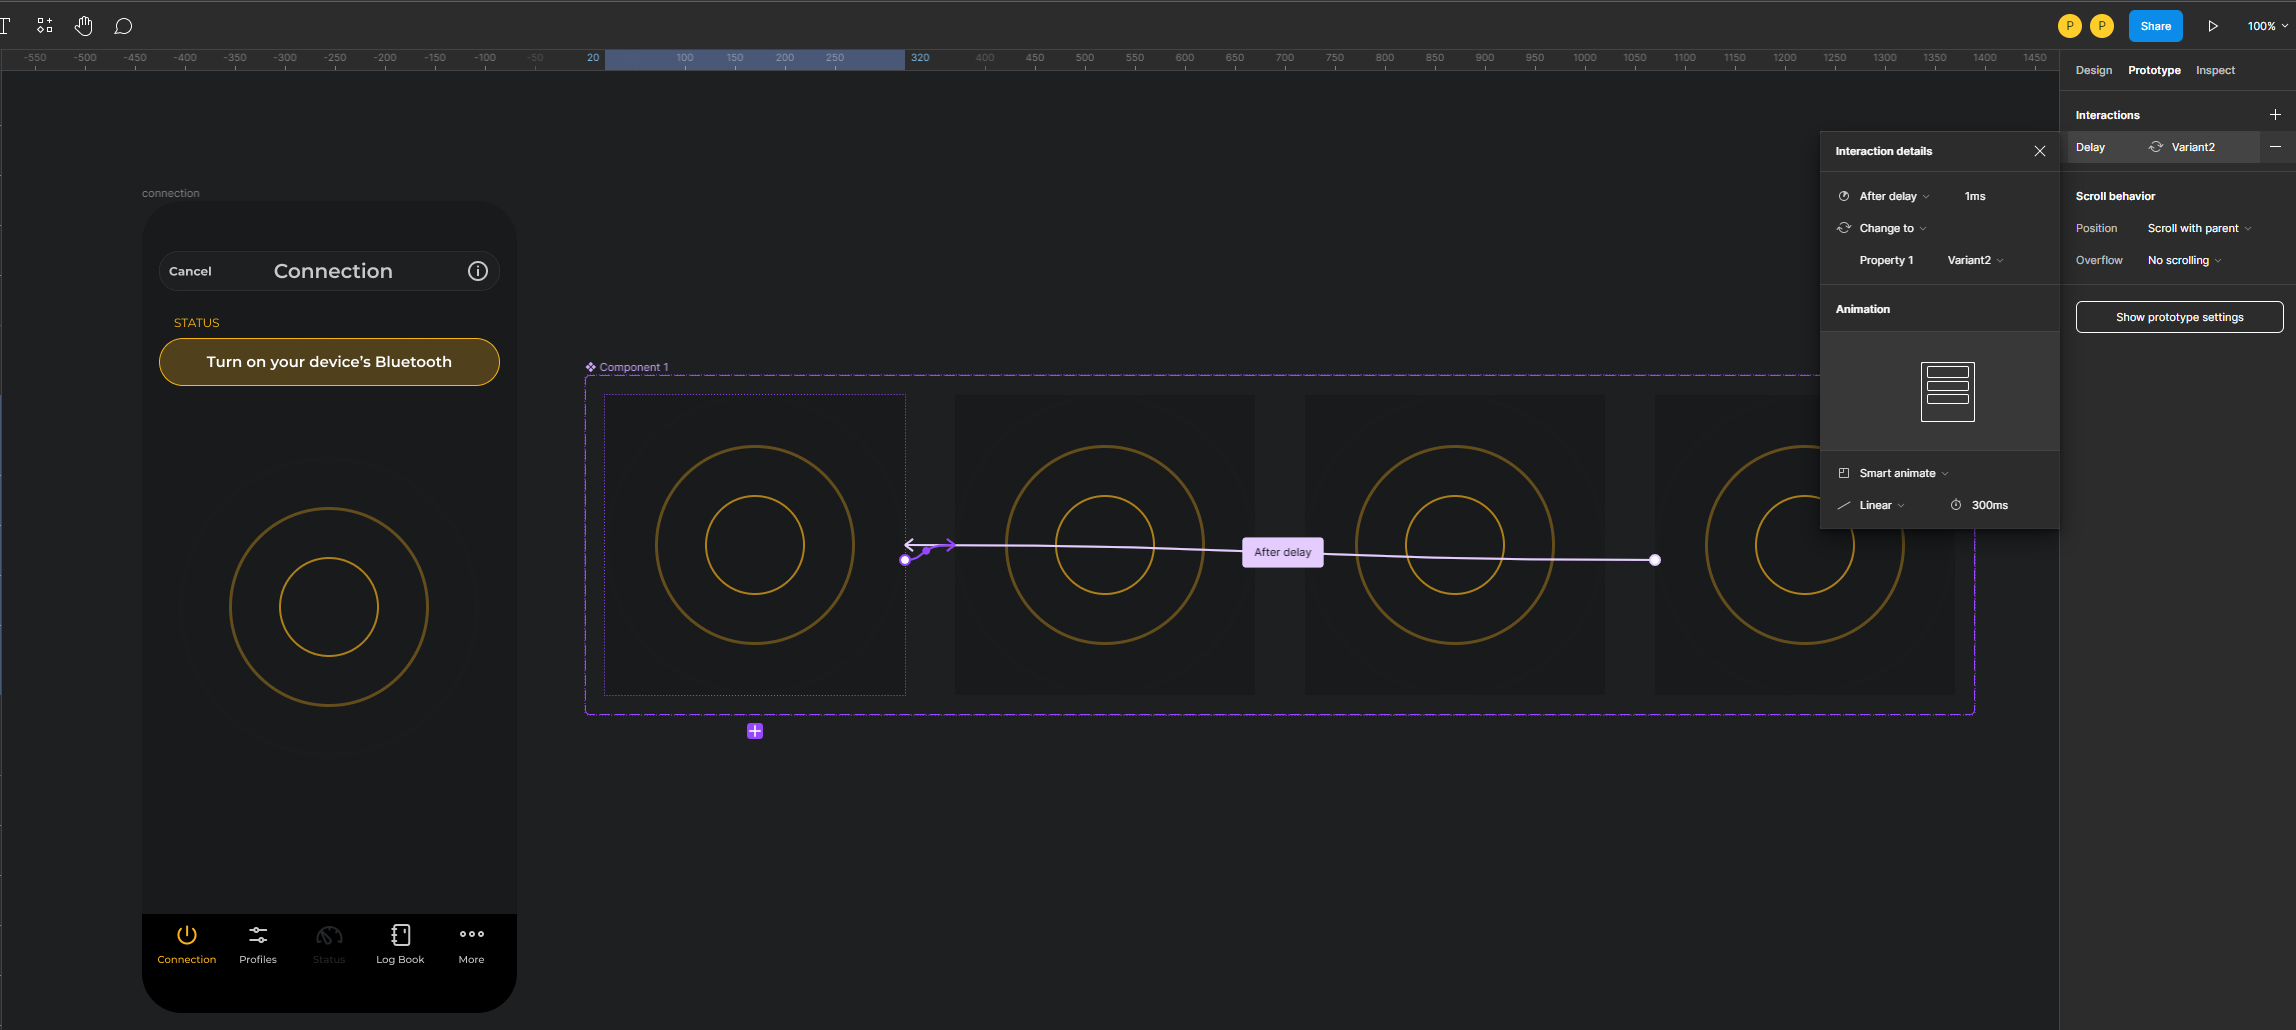Image resolution: width=2296 pixels, height=1030 pixels.
Task: Add a new interaction with plus icon
Action: pyautogui.click(x=2275, y=115)
